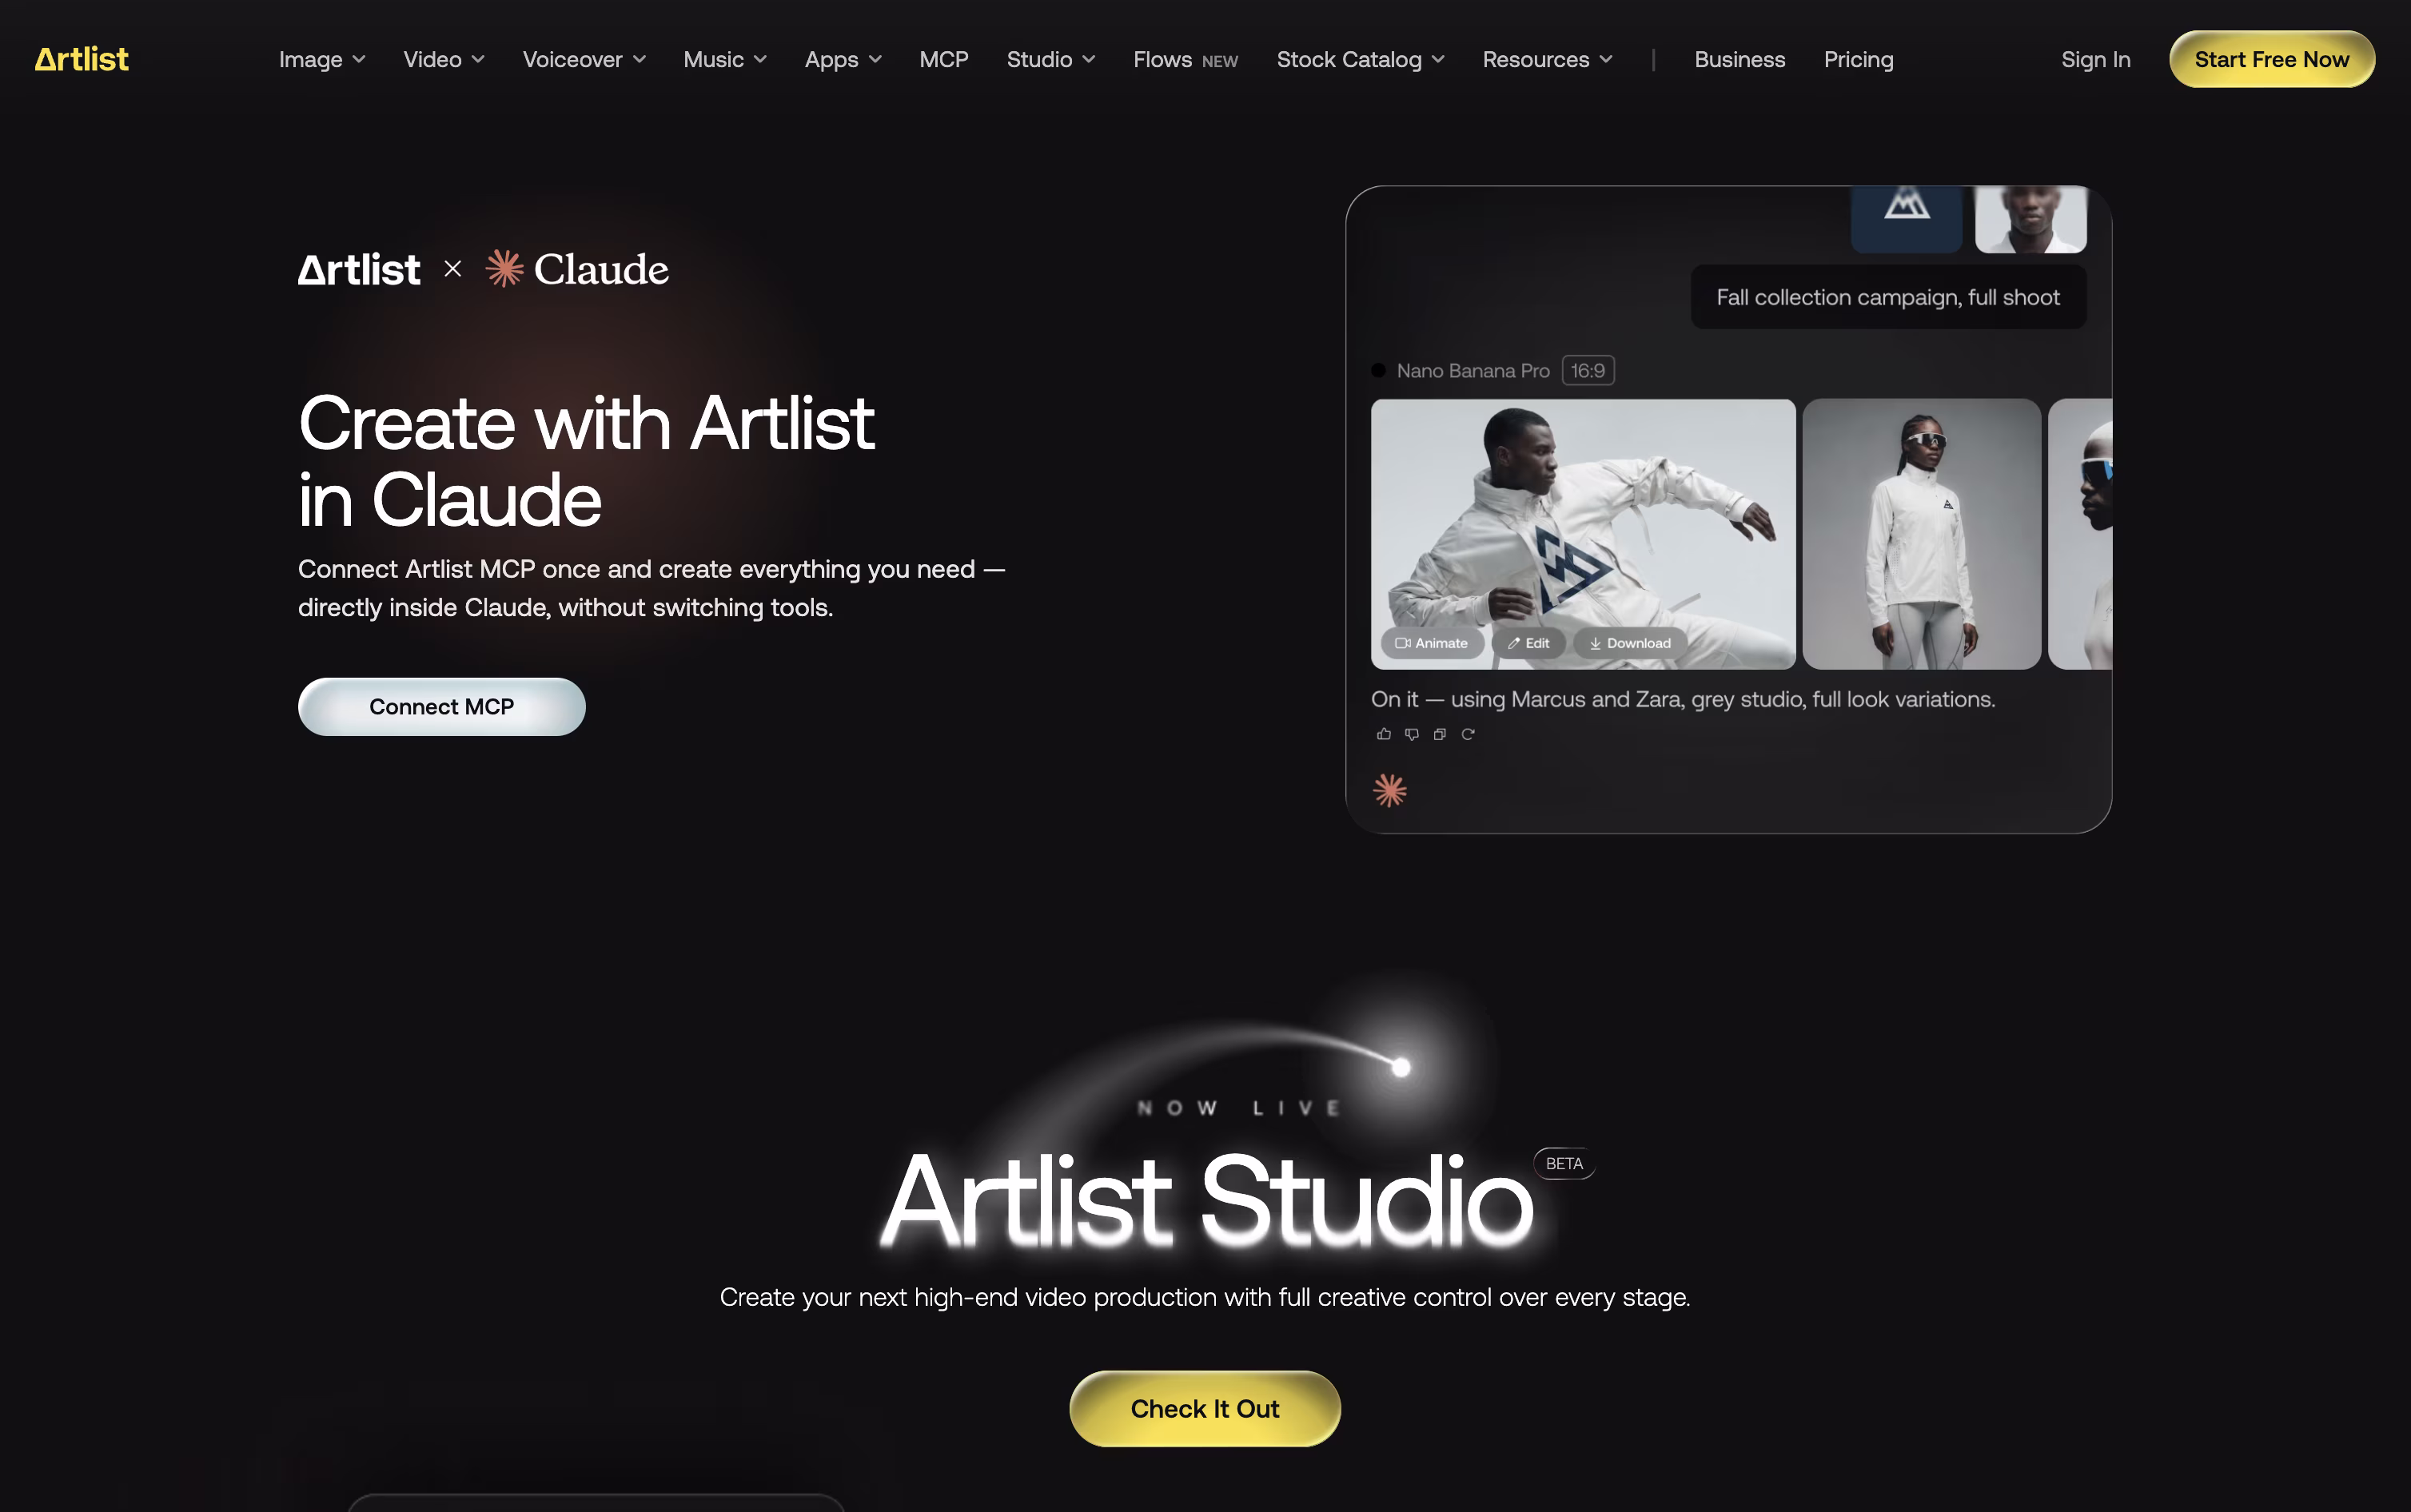2411x1512 pixels.
Task: Open the MCP nav link
Action: pyautogui.click(x=944, y=60)
